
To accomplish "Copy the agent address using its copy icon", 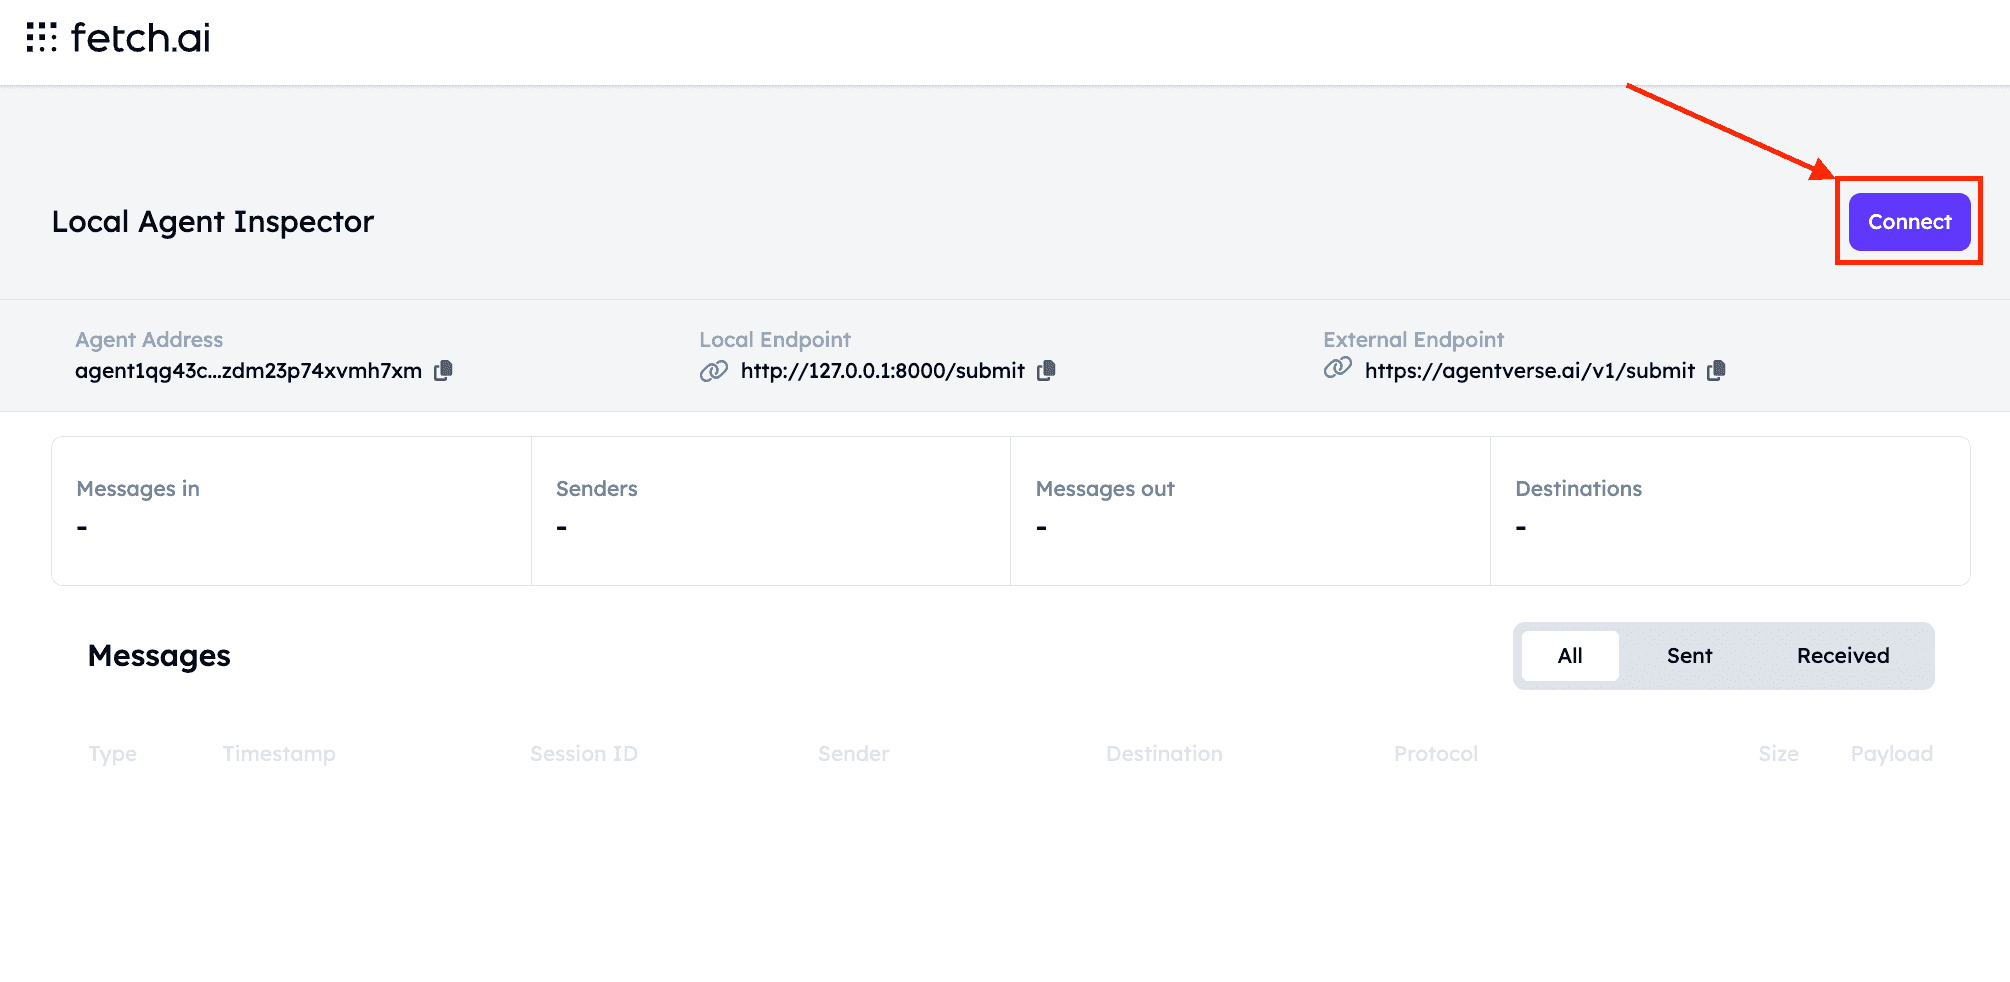I will pyautogui.click(x=443, y=370).
